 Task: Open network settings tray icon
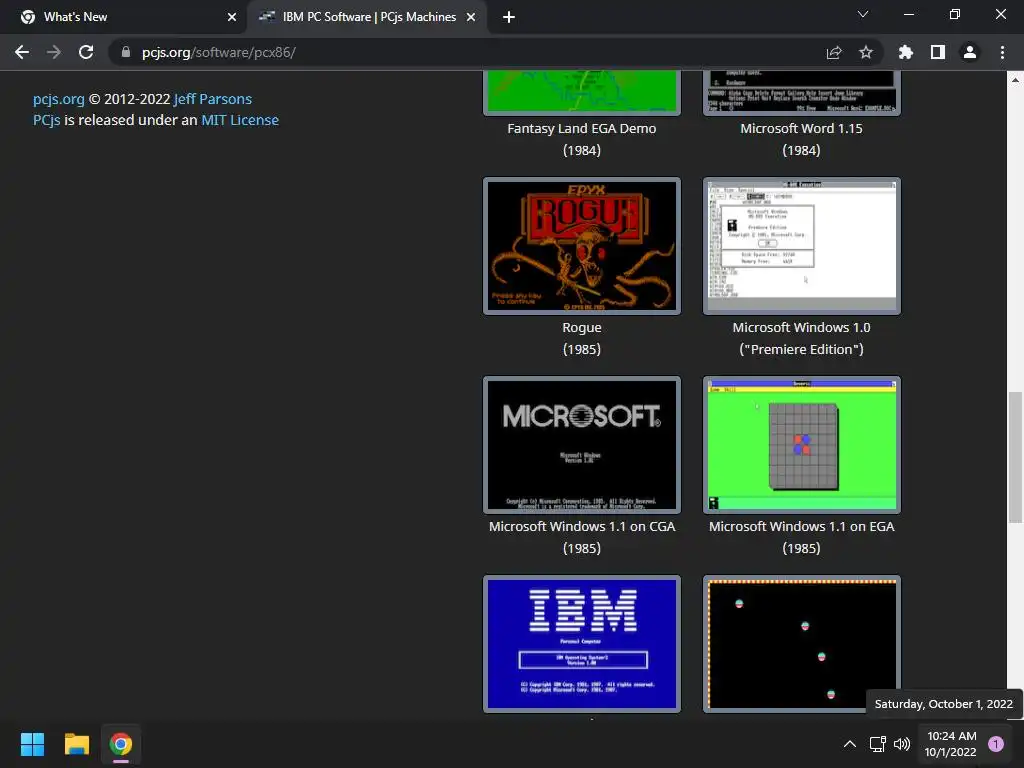[x=877, y=744]
